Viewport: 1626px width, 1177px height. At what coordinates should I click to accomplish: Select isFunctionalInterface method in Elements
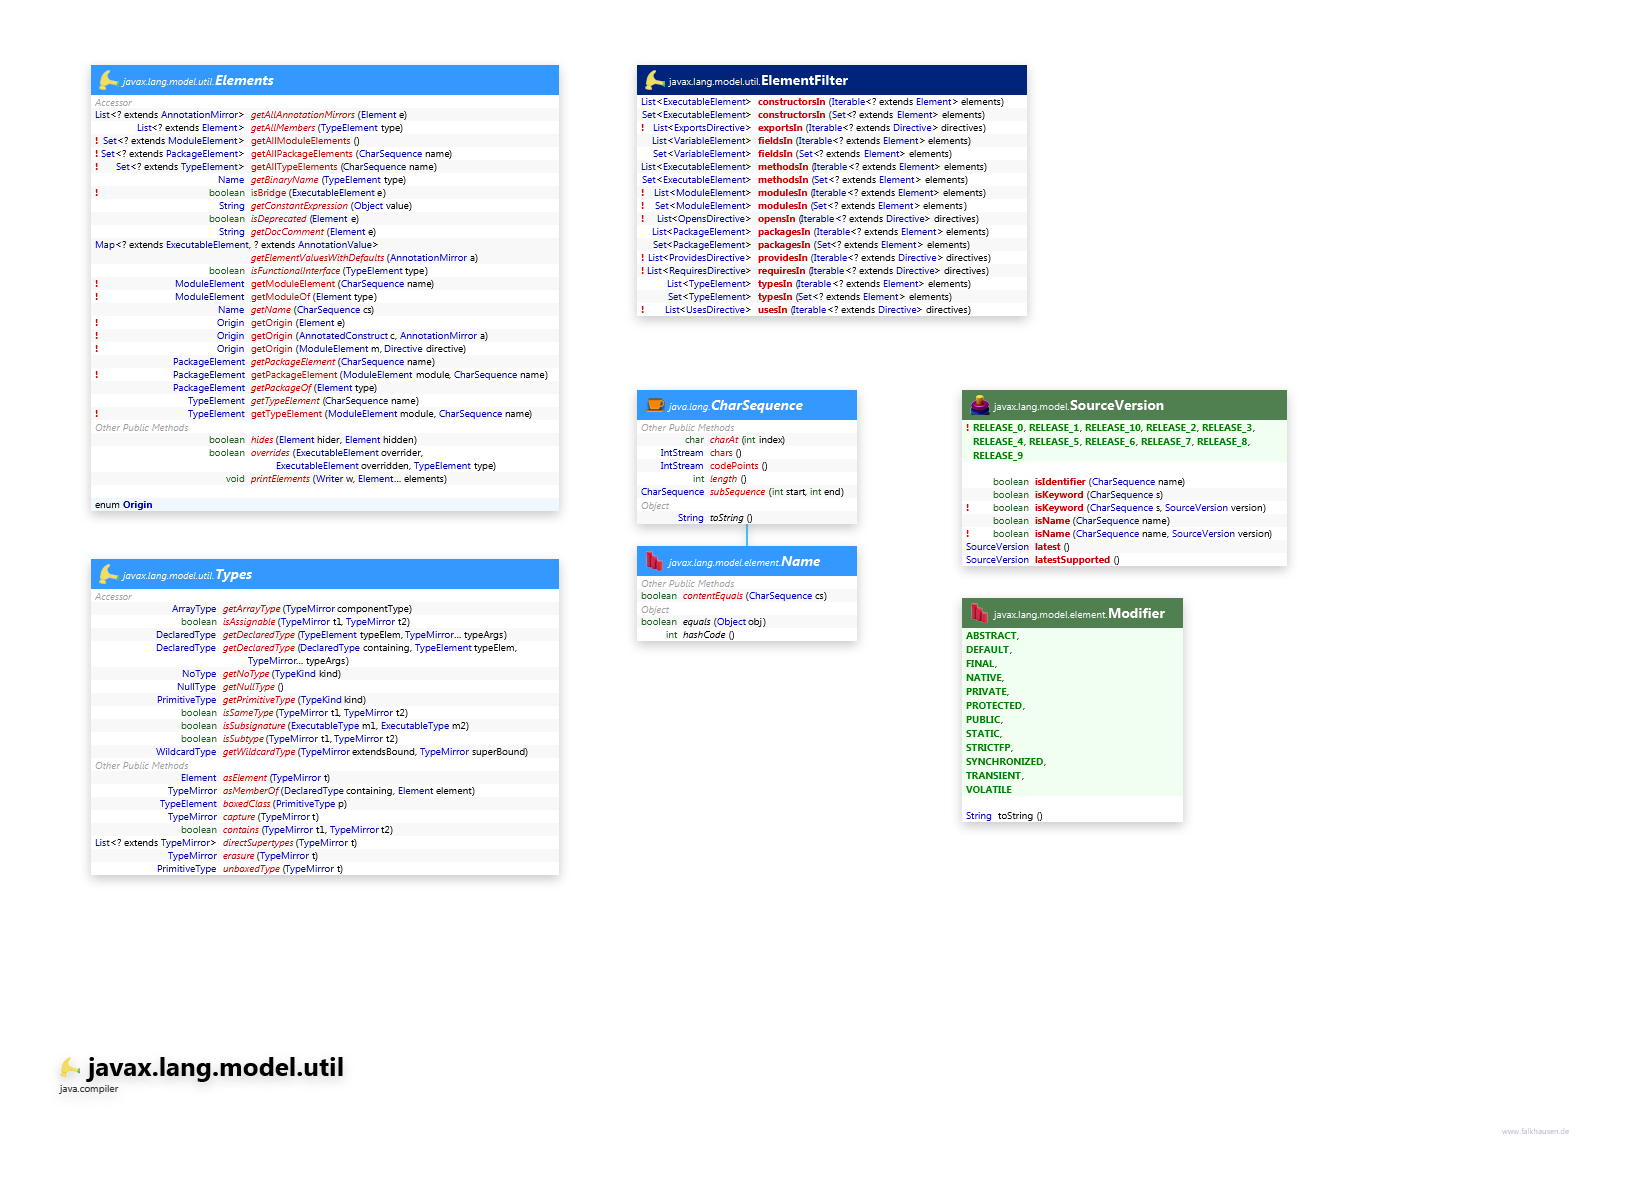(x=295, y=271)
